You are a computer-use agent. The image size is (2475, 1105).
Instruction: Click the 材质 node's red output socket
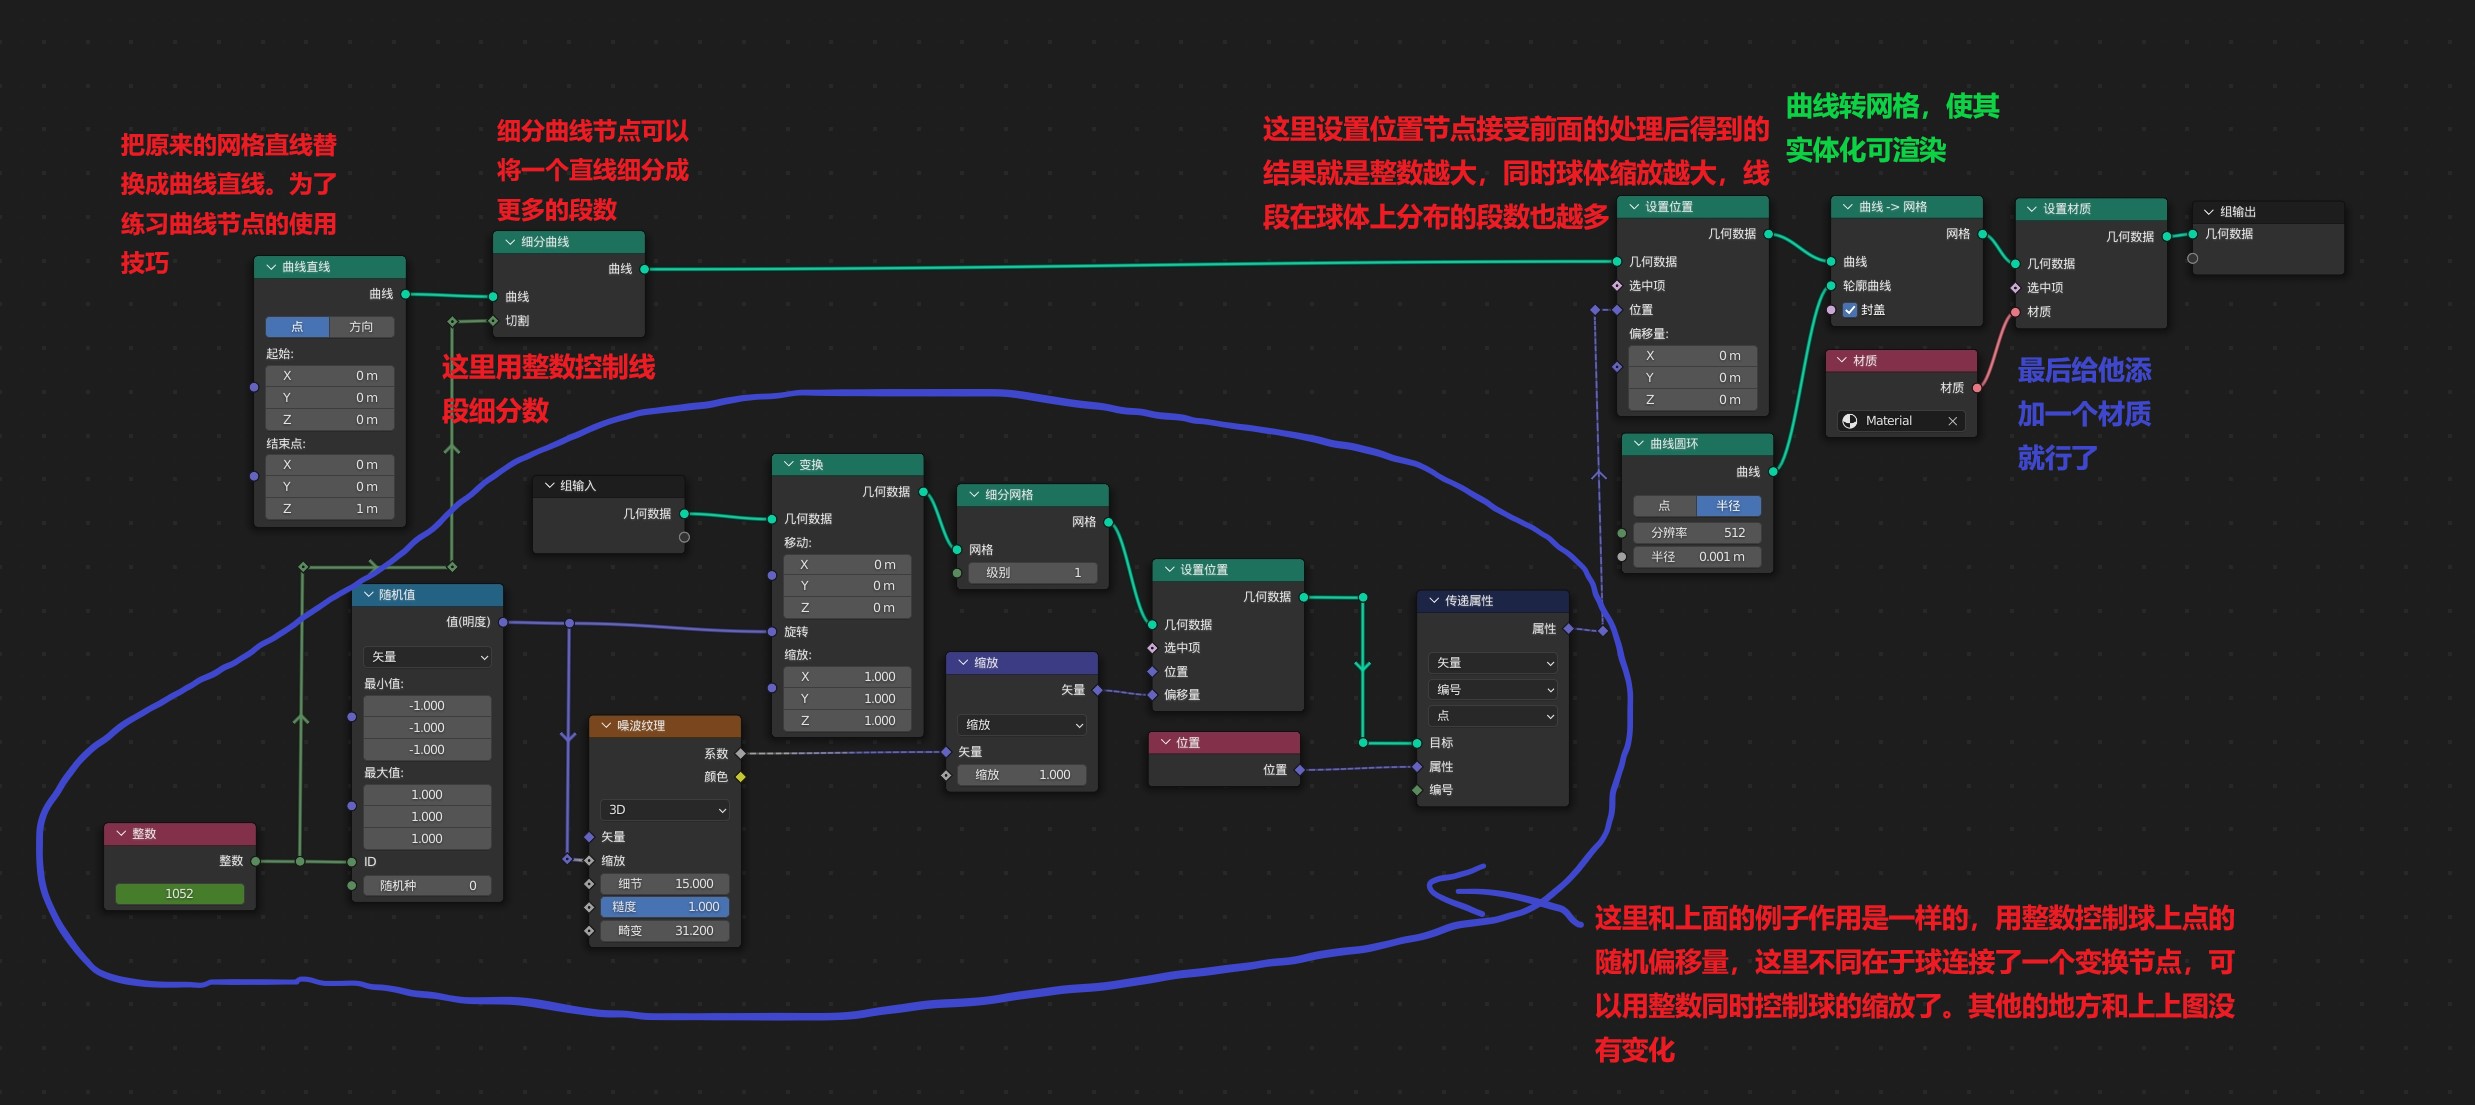pos(1977,388)
